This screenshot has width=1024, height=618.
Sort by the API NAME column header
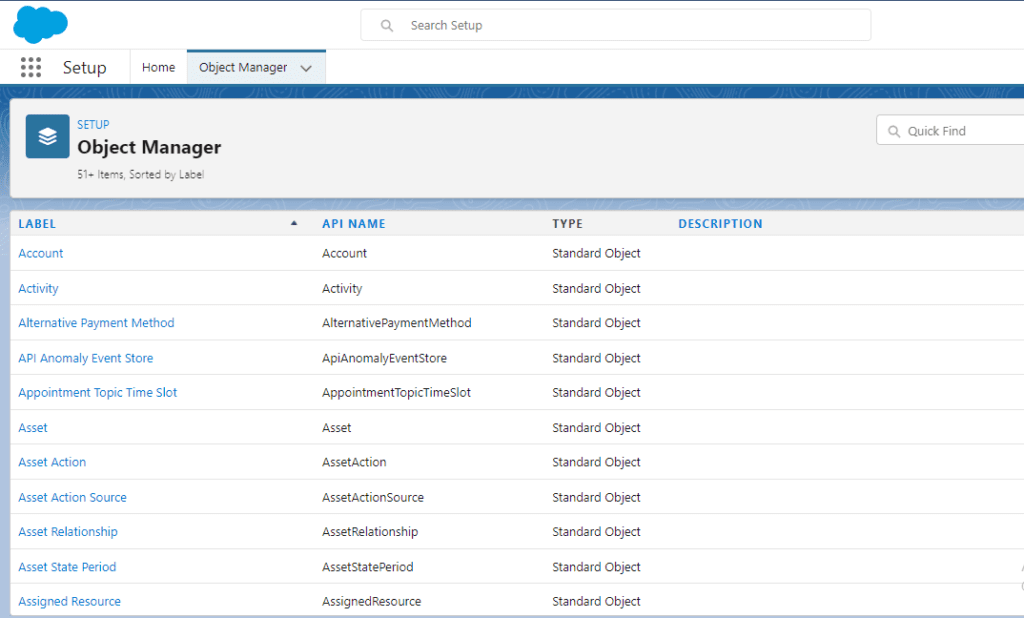click(x=354, y=223)
